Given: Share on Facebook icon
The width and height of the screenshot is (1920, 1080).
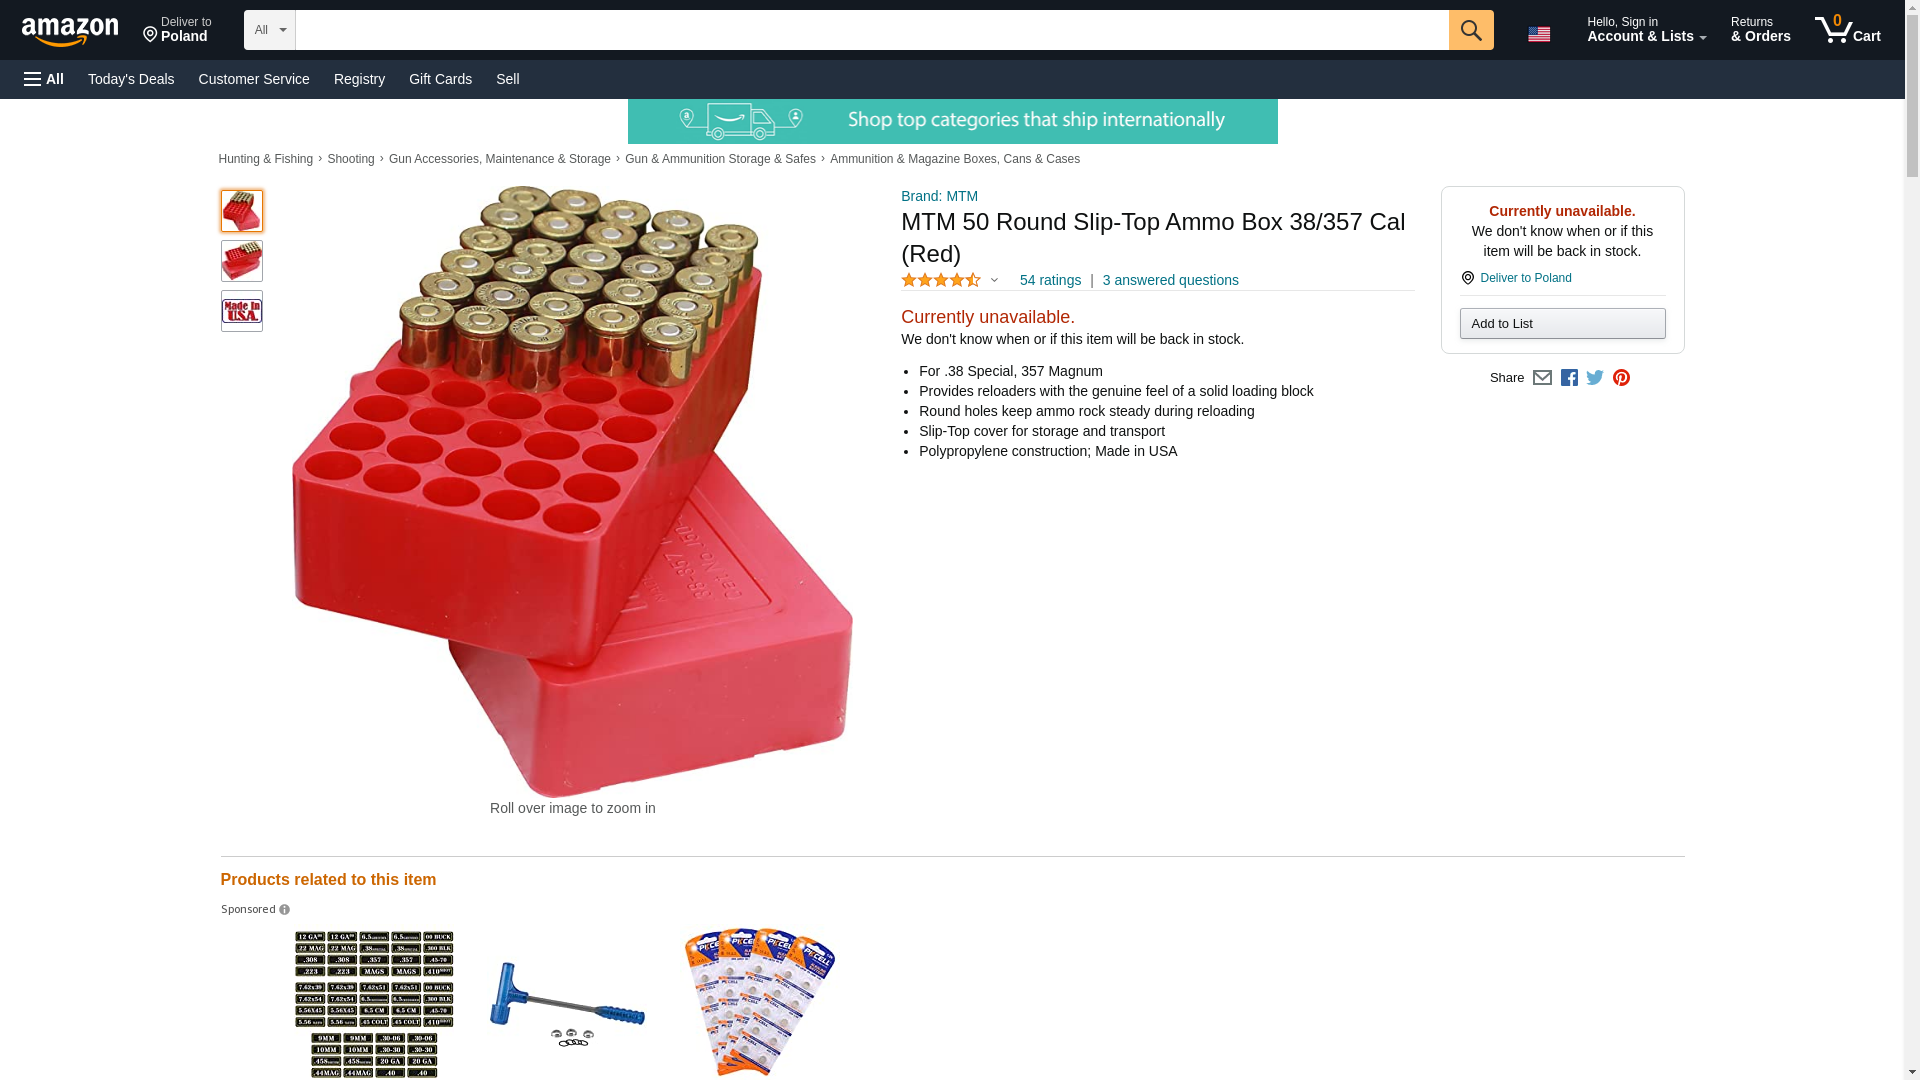Looking at the screenshot, I should tap(1569, 378).
